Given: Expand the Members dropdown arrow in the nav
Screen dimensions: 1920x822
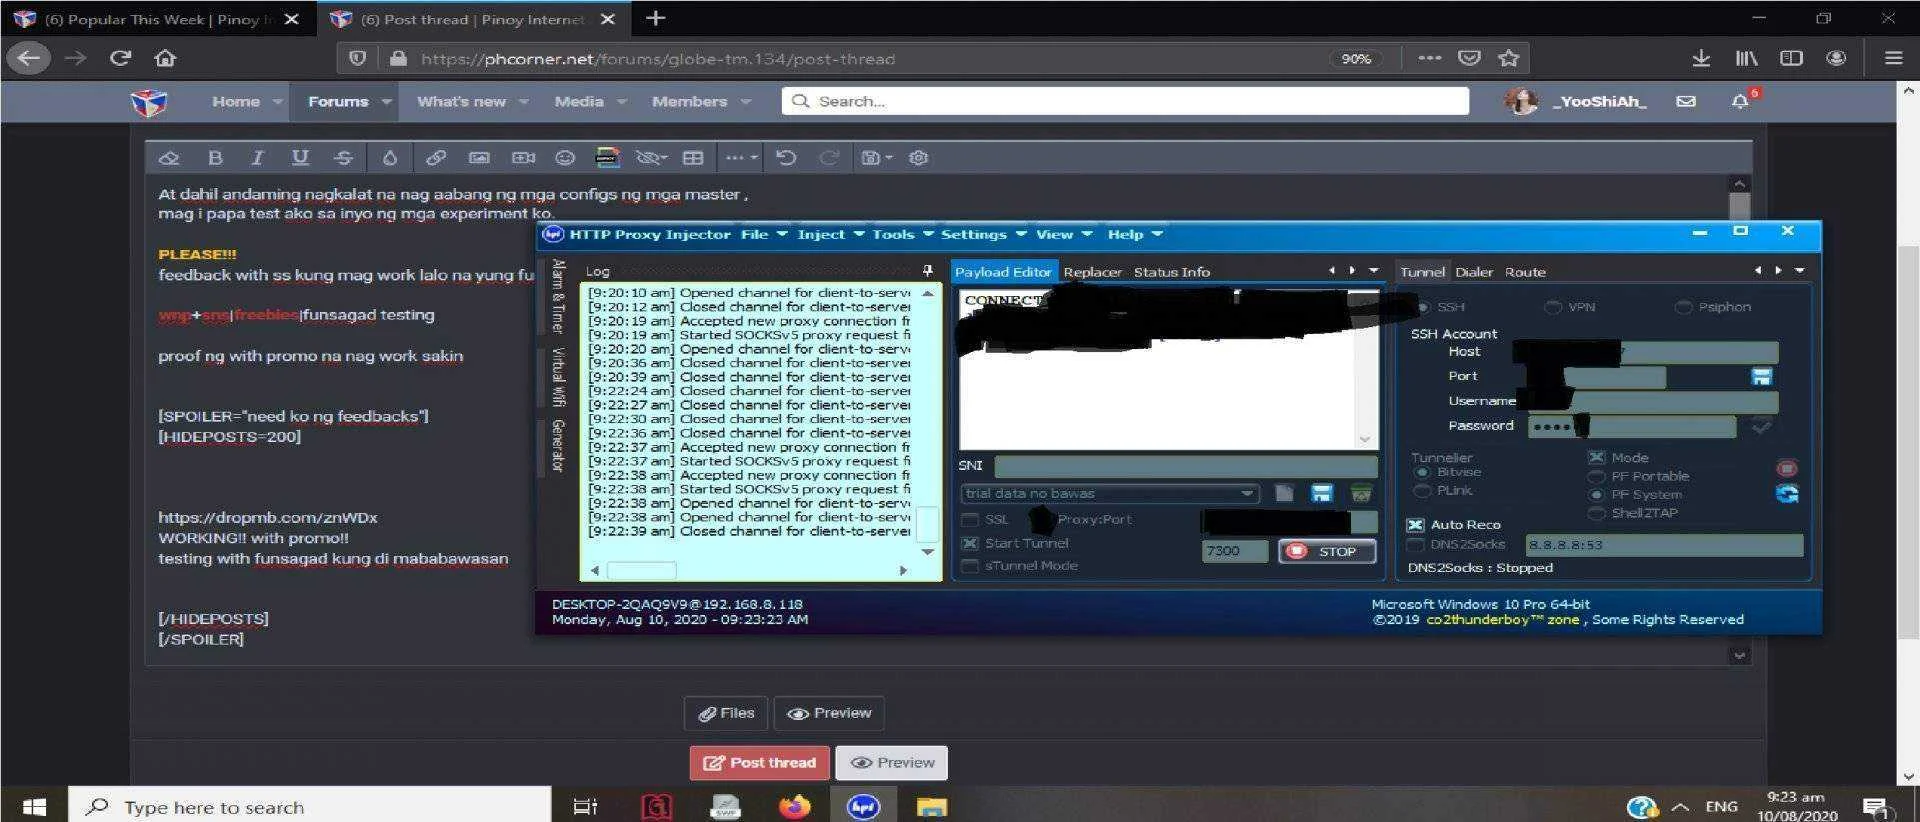Looking at the screenshot, I should [x=746, y=102].
